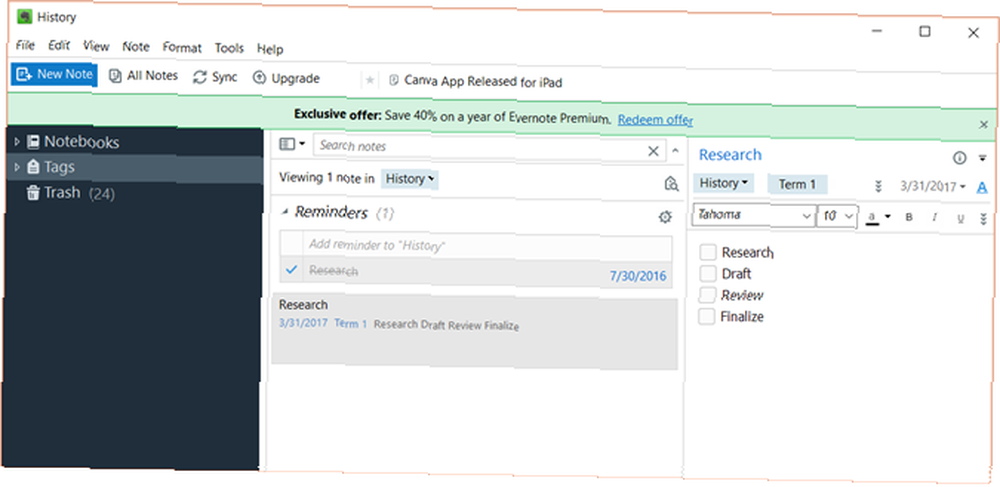Screen dimensions: 1000x487
Task: Click the Research note title
Action: [730, 155]
